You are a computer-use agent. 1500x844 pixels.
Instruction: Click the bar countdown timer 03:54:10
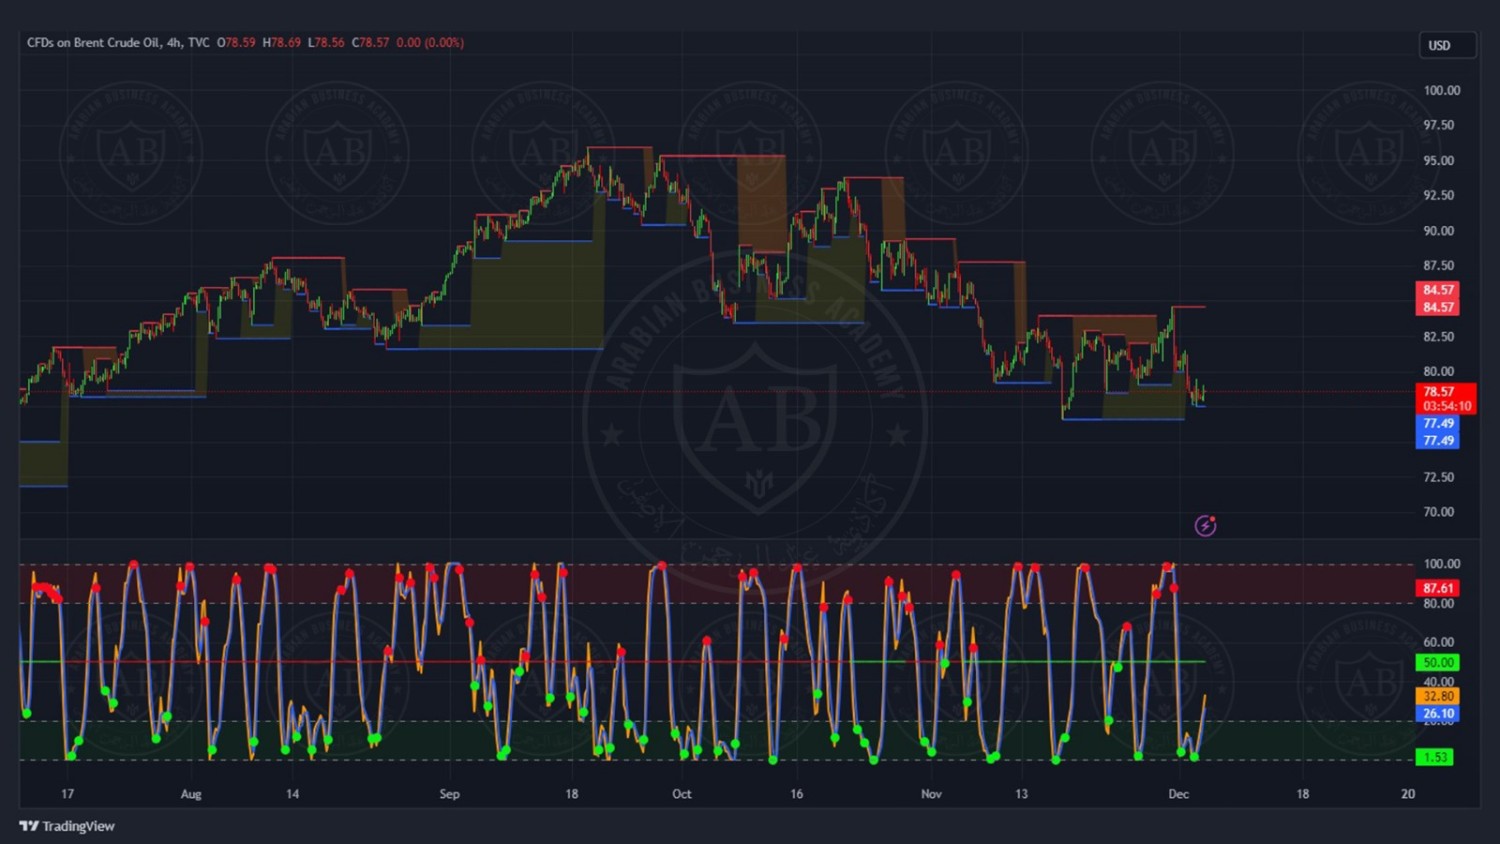(1446, 406)
